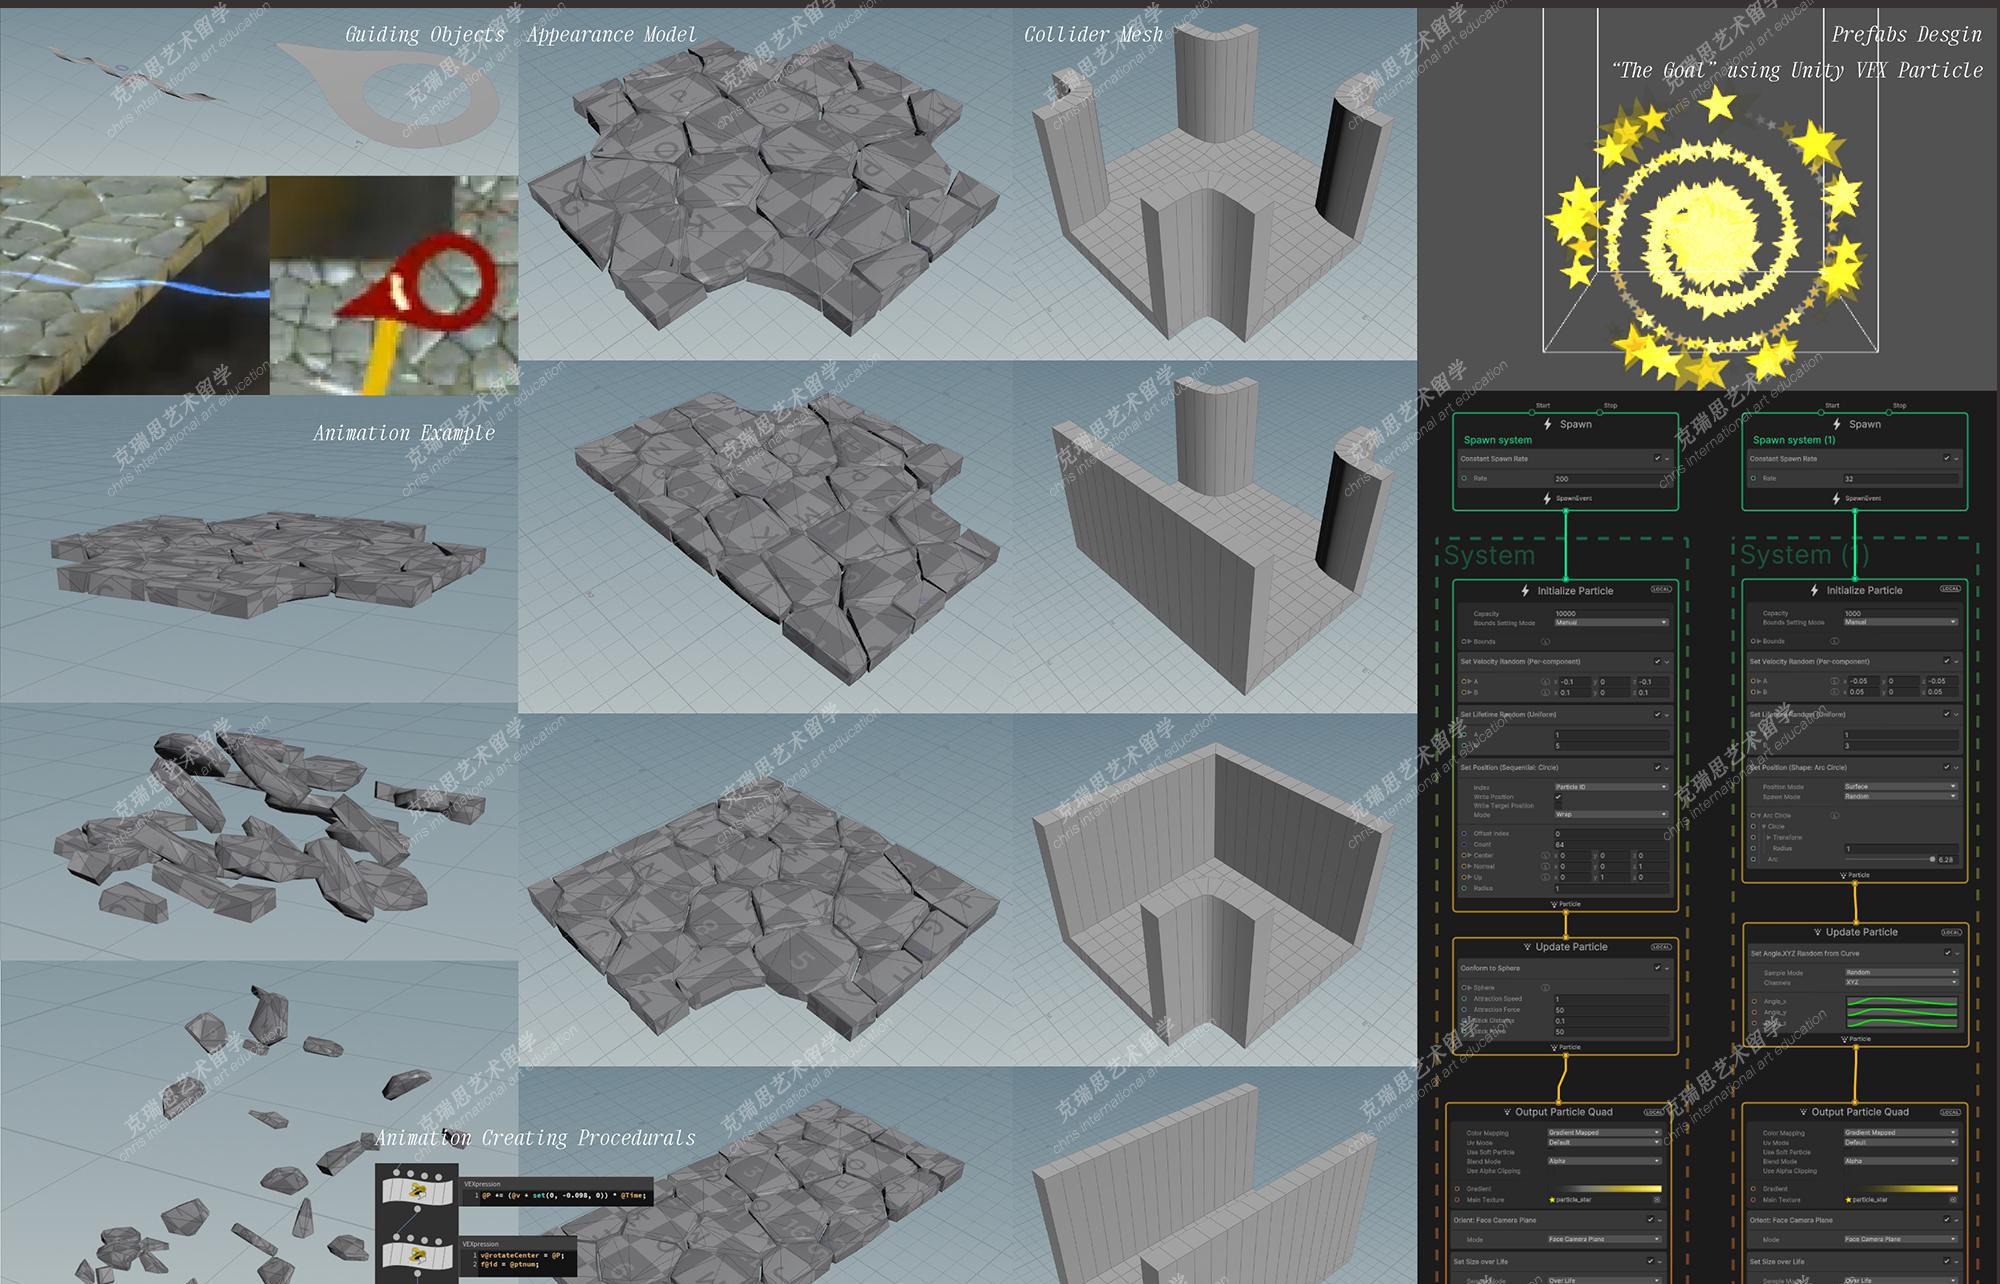Open Bounds Setting Mode dropdown in left system

pyautogui.click(x=1611, y=622)
